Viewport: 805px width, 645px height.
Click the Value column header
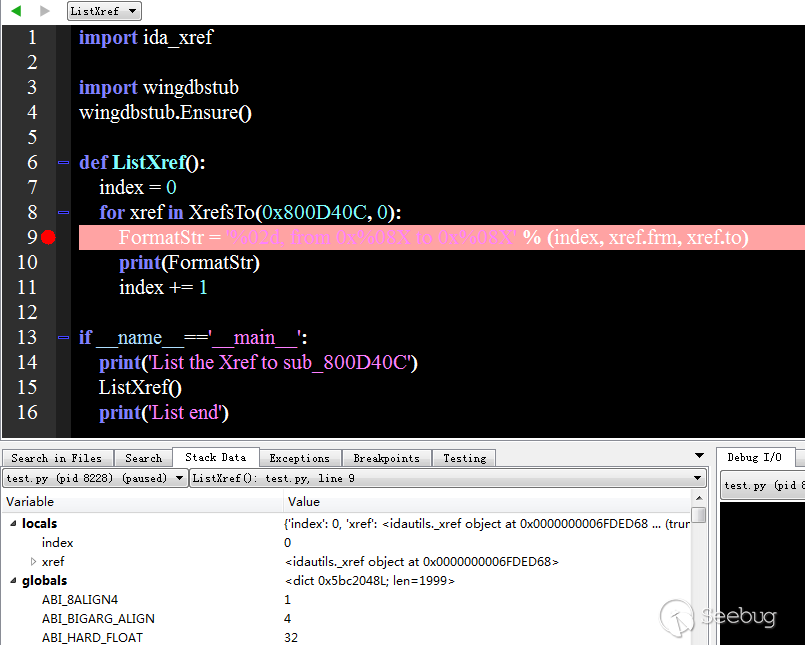pyautogui.click(x=487, y=502)
